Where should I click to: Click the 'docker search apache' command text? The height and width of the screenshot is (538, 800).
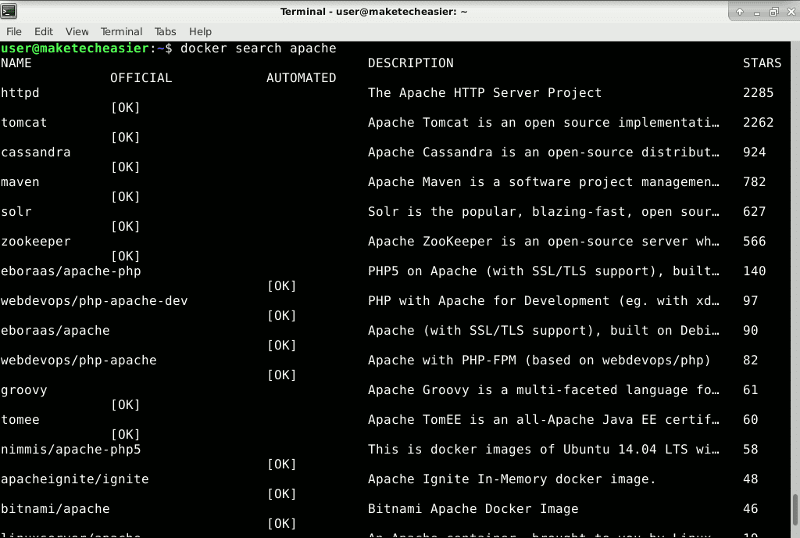pos(258,48)
